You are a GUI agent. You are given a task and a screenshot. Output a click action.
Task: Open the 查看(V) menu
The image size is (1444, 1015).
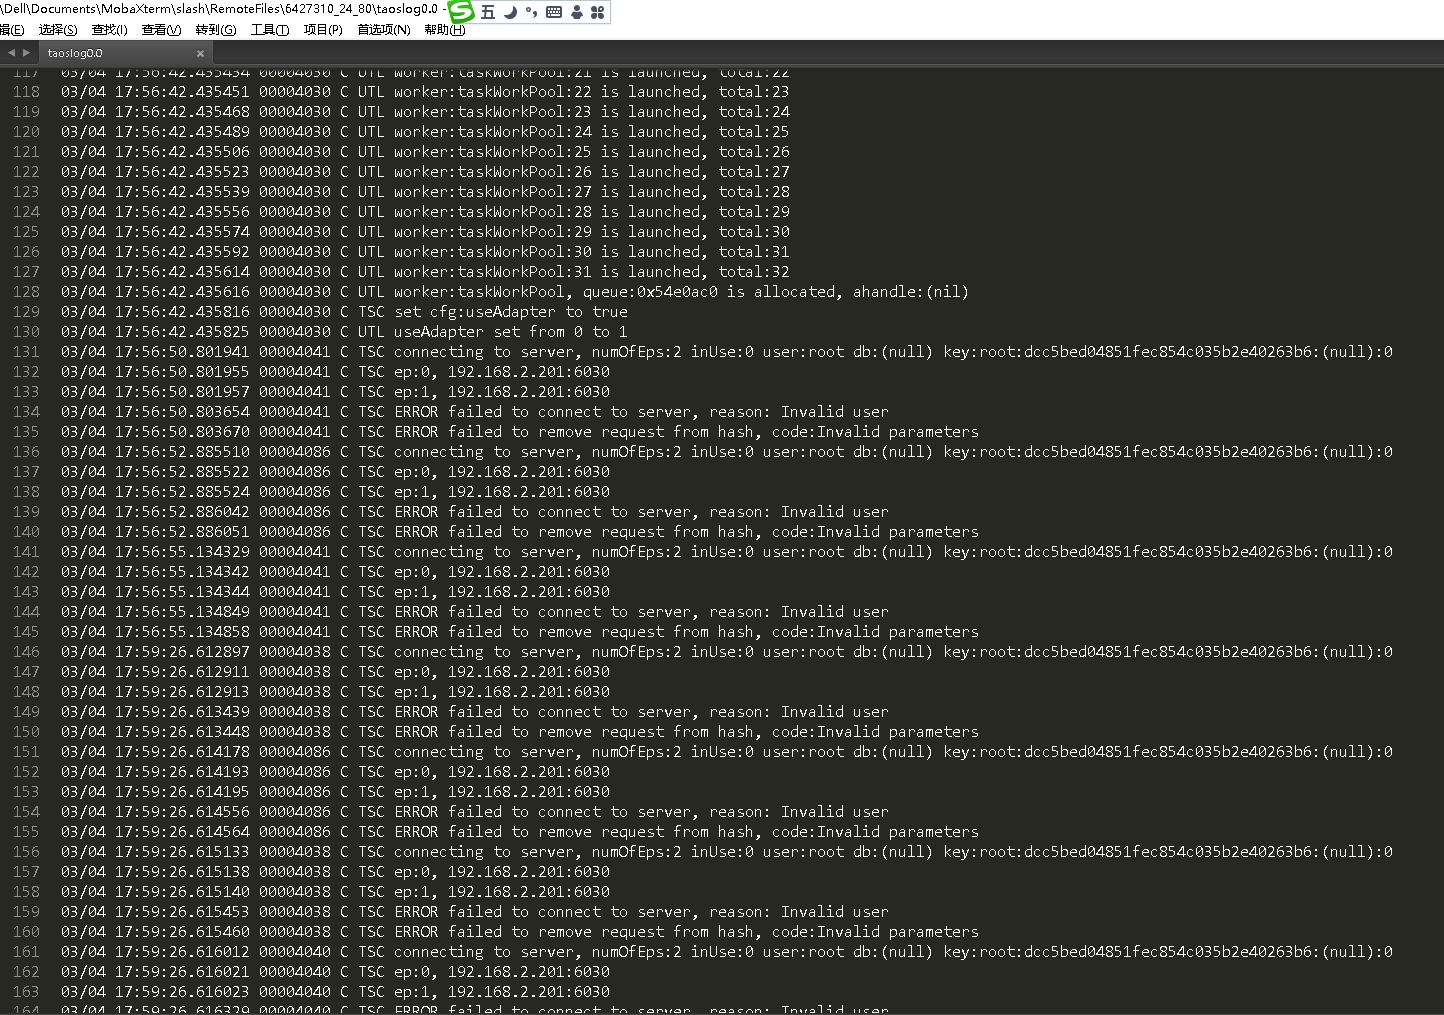(x=161, y=30)
